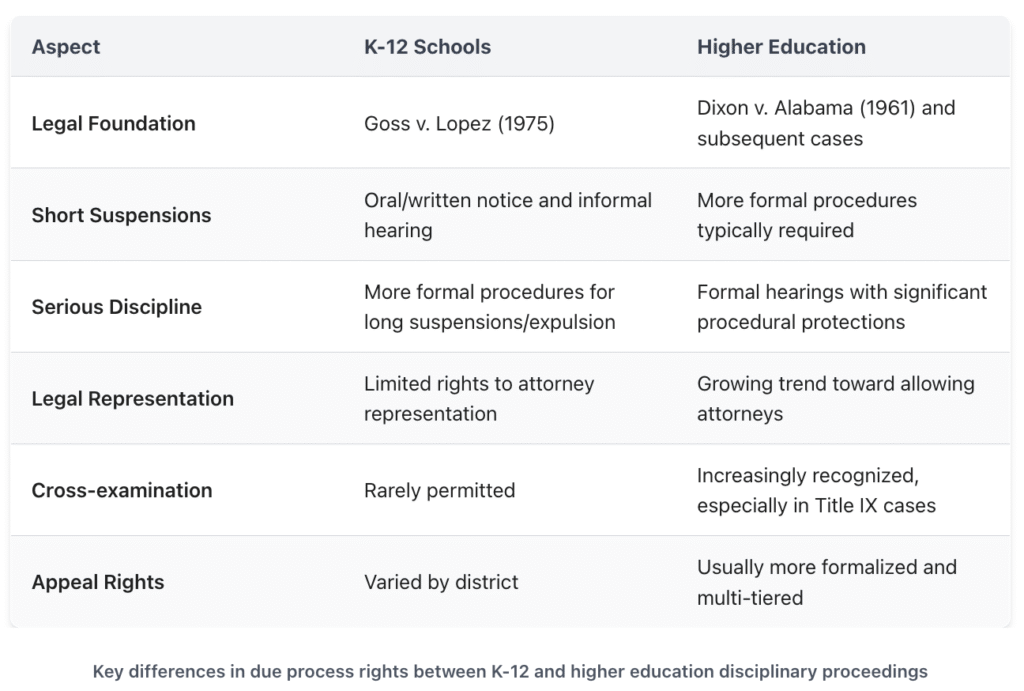Click the Higher Education column header
This screenshot has height=691, width=1024.
coord(781,47)
